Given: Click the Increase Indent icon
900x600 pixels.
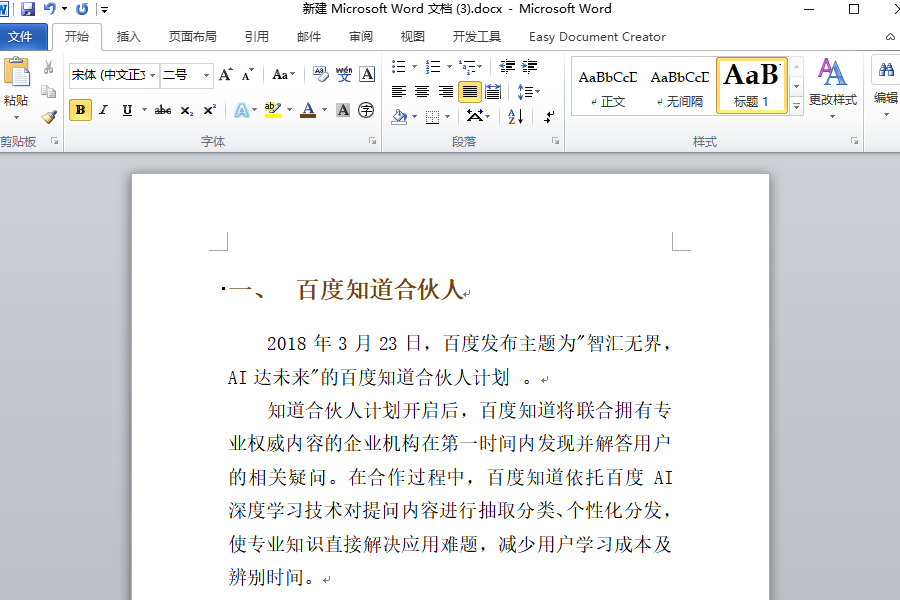Looking at the screenshot, I should [x=529, y=67].
